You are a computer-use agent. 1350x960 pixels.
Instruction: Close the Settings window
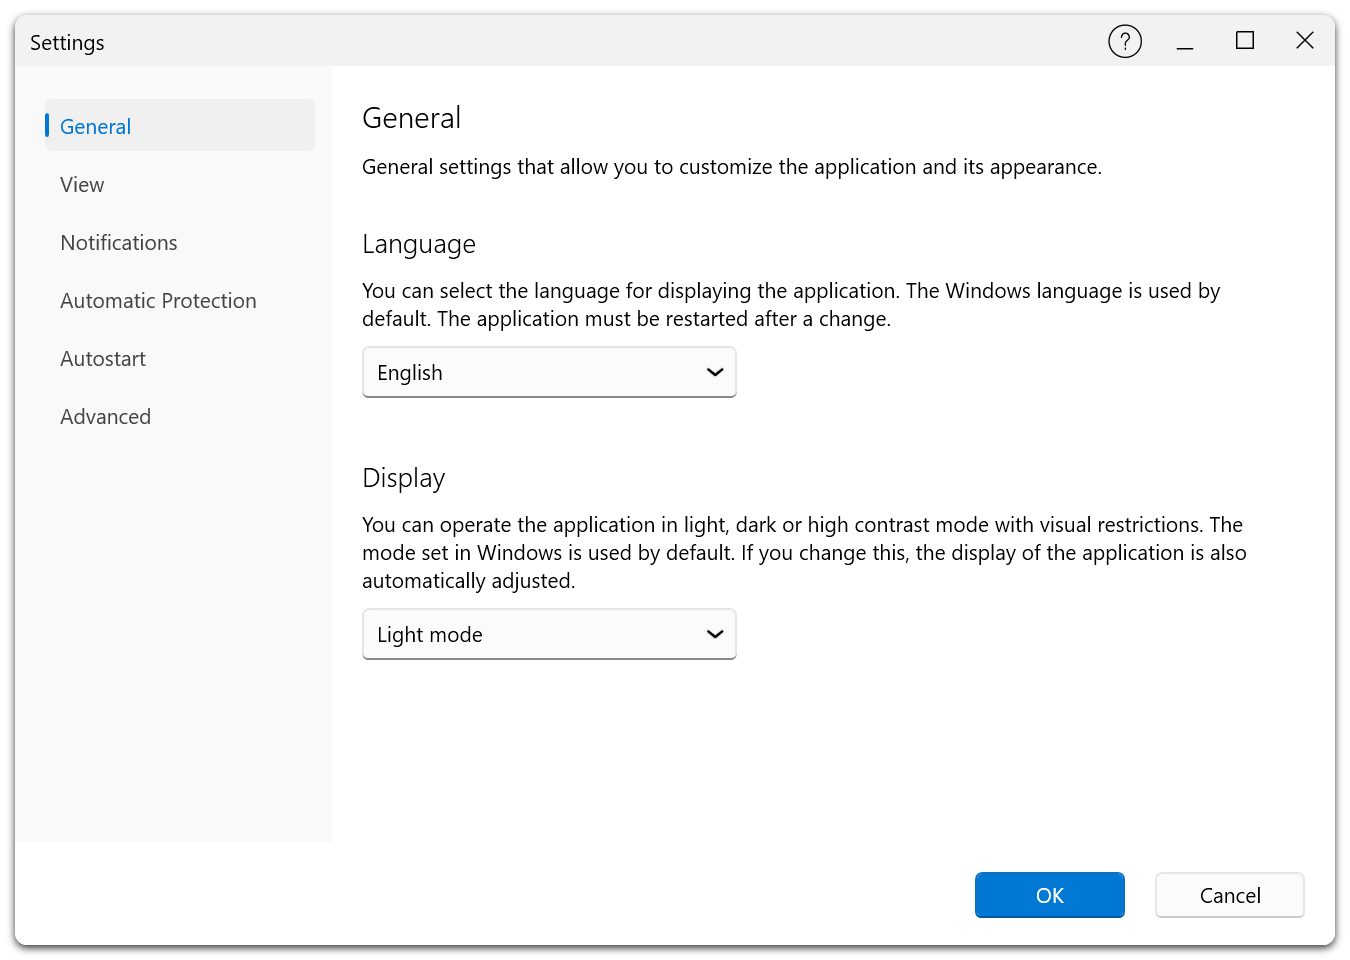1305,41
